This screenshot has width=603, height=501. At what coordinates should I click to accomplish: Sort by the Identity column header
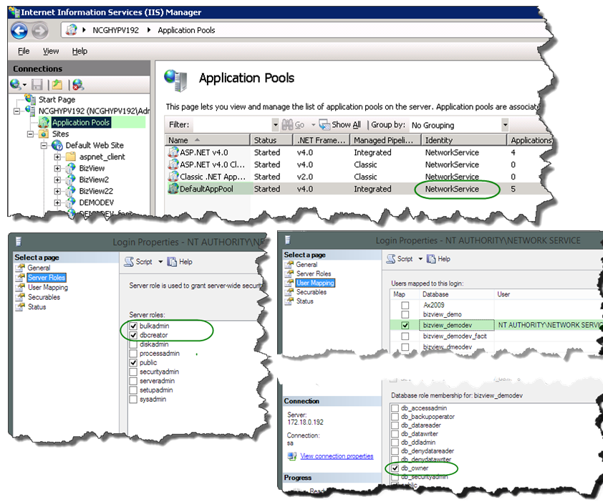(464, 140)
